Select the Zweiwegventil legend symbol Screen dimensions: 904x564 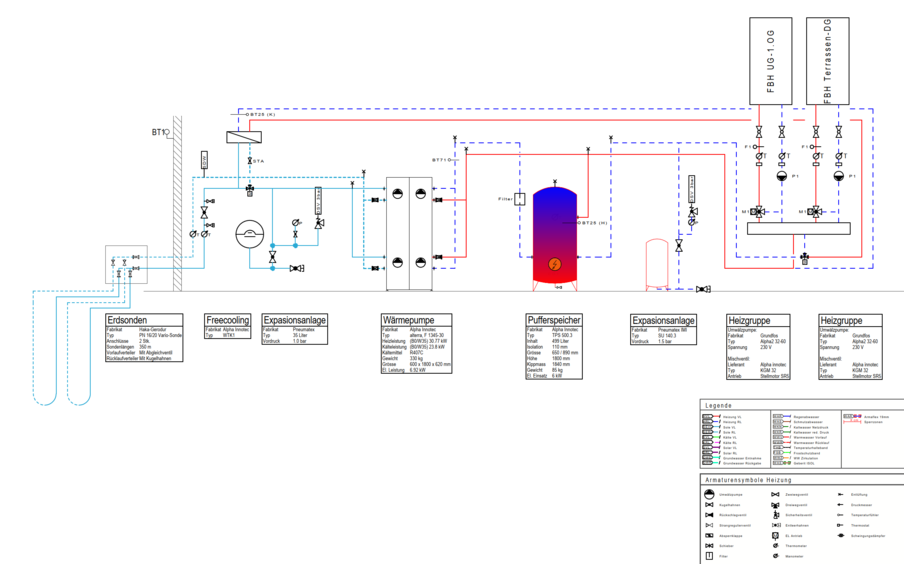pyautogui.click(x=775, y=494)
